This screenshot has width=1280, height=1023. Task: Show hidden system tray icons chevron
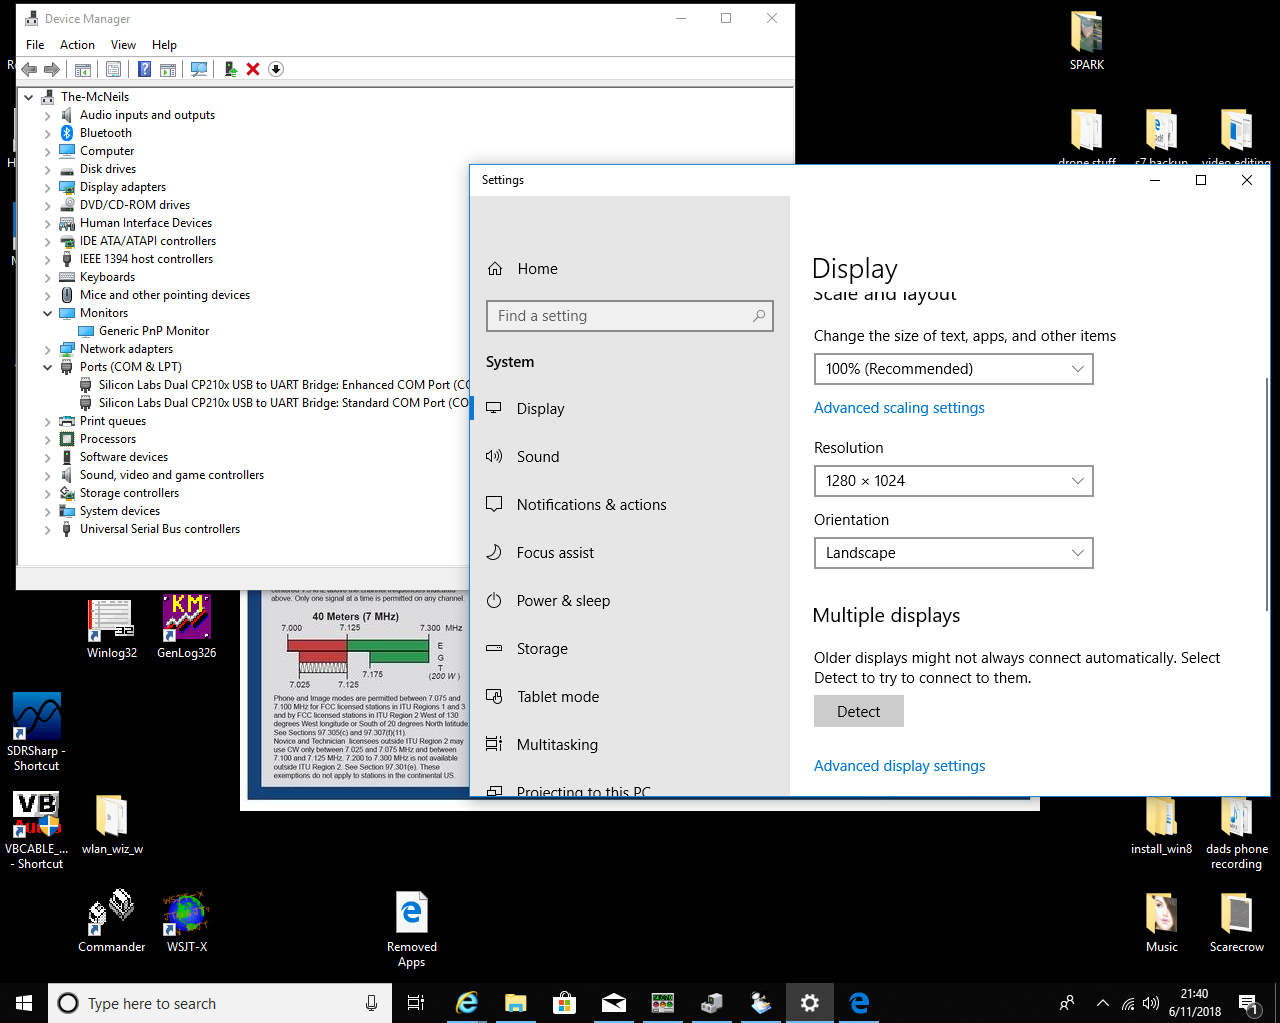pos(1102,1003)
